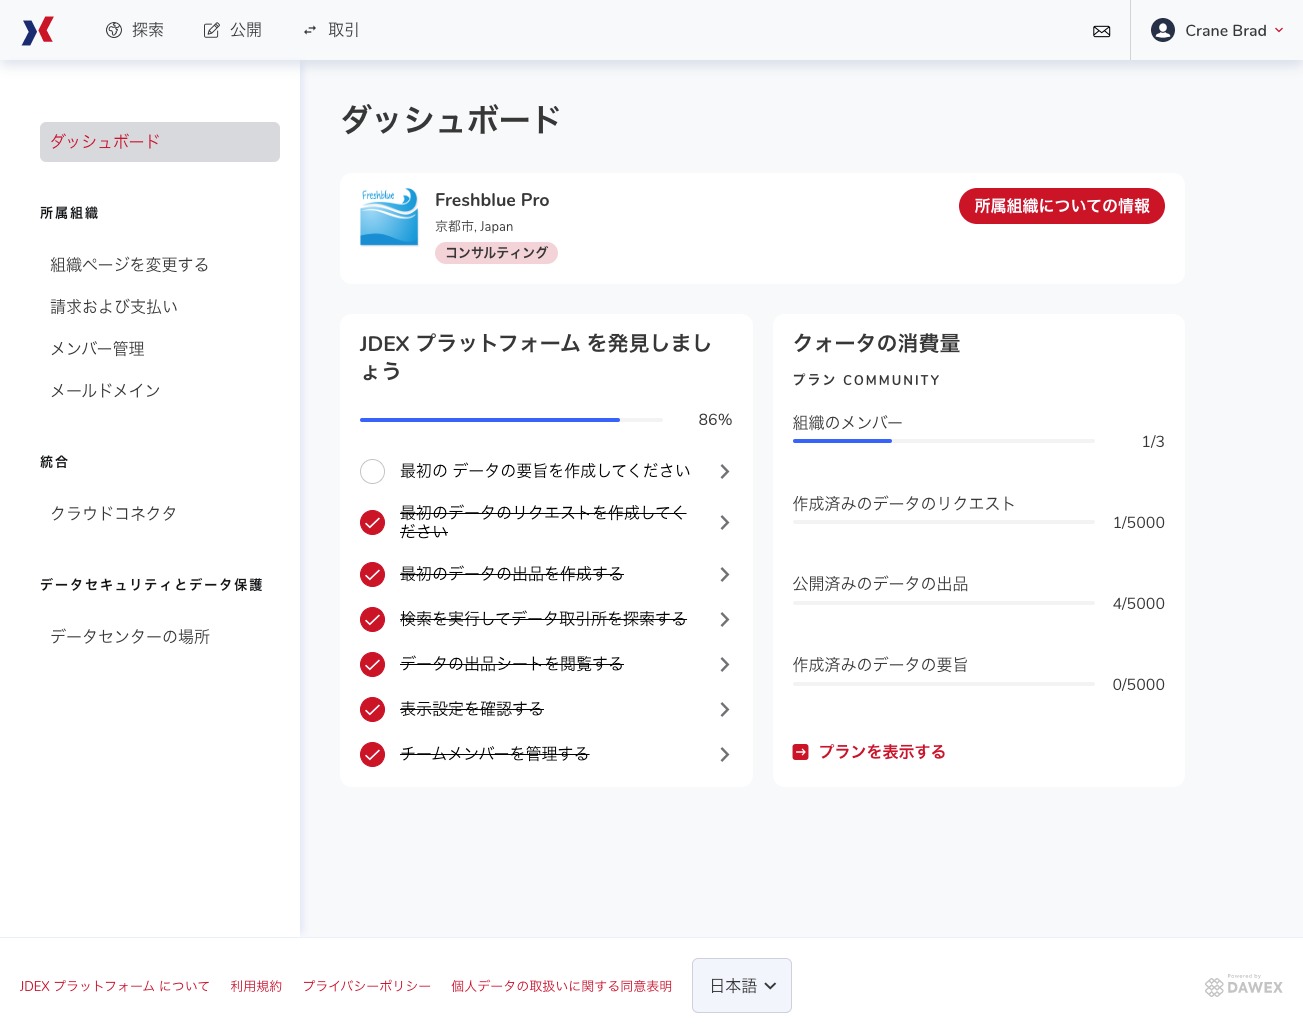The height and width of the screenshot is (1033, 1303).
Task: Open 組織ページを変更する in the sidebar
Action: [x=130, y=265]
